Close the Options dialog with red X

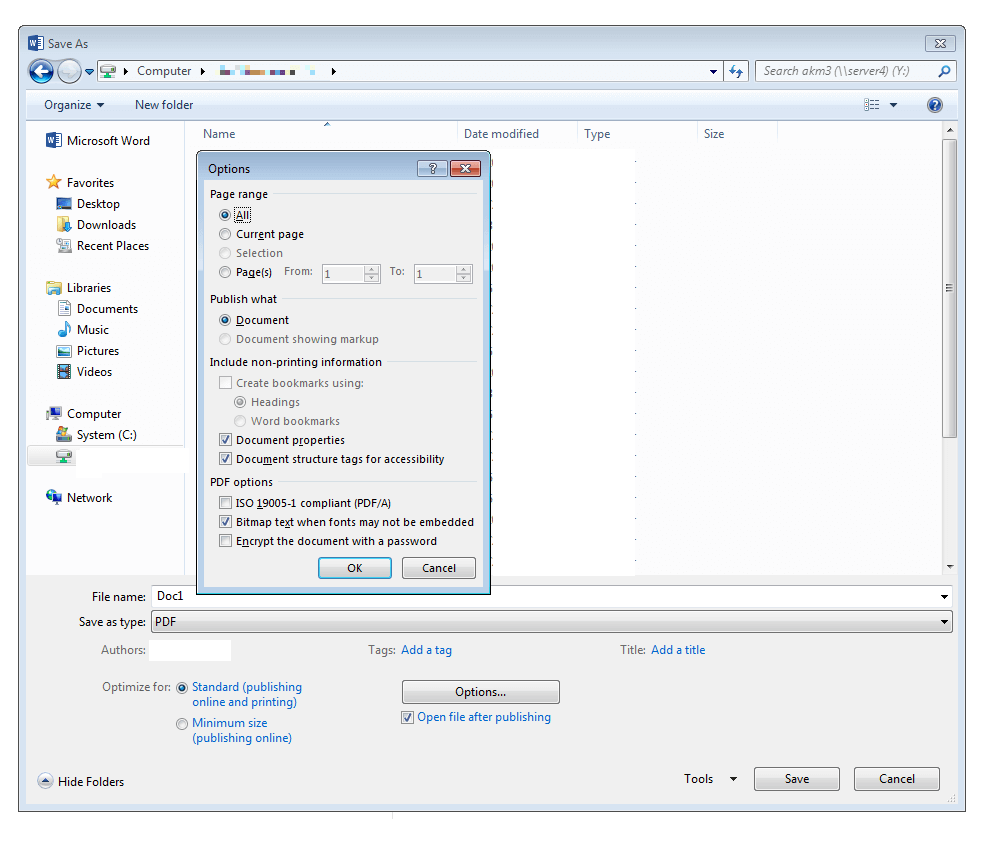click(465, 168)
